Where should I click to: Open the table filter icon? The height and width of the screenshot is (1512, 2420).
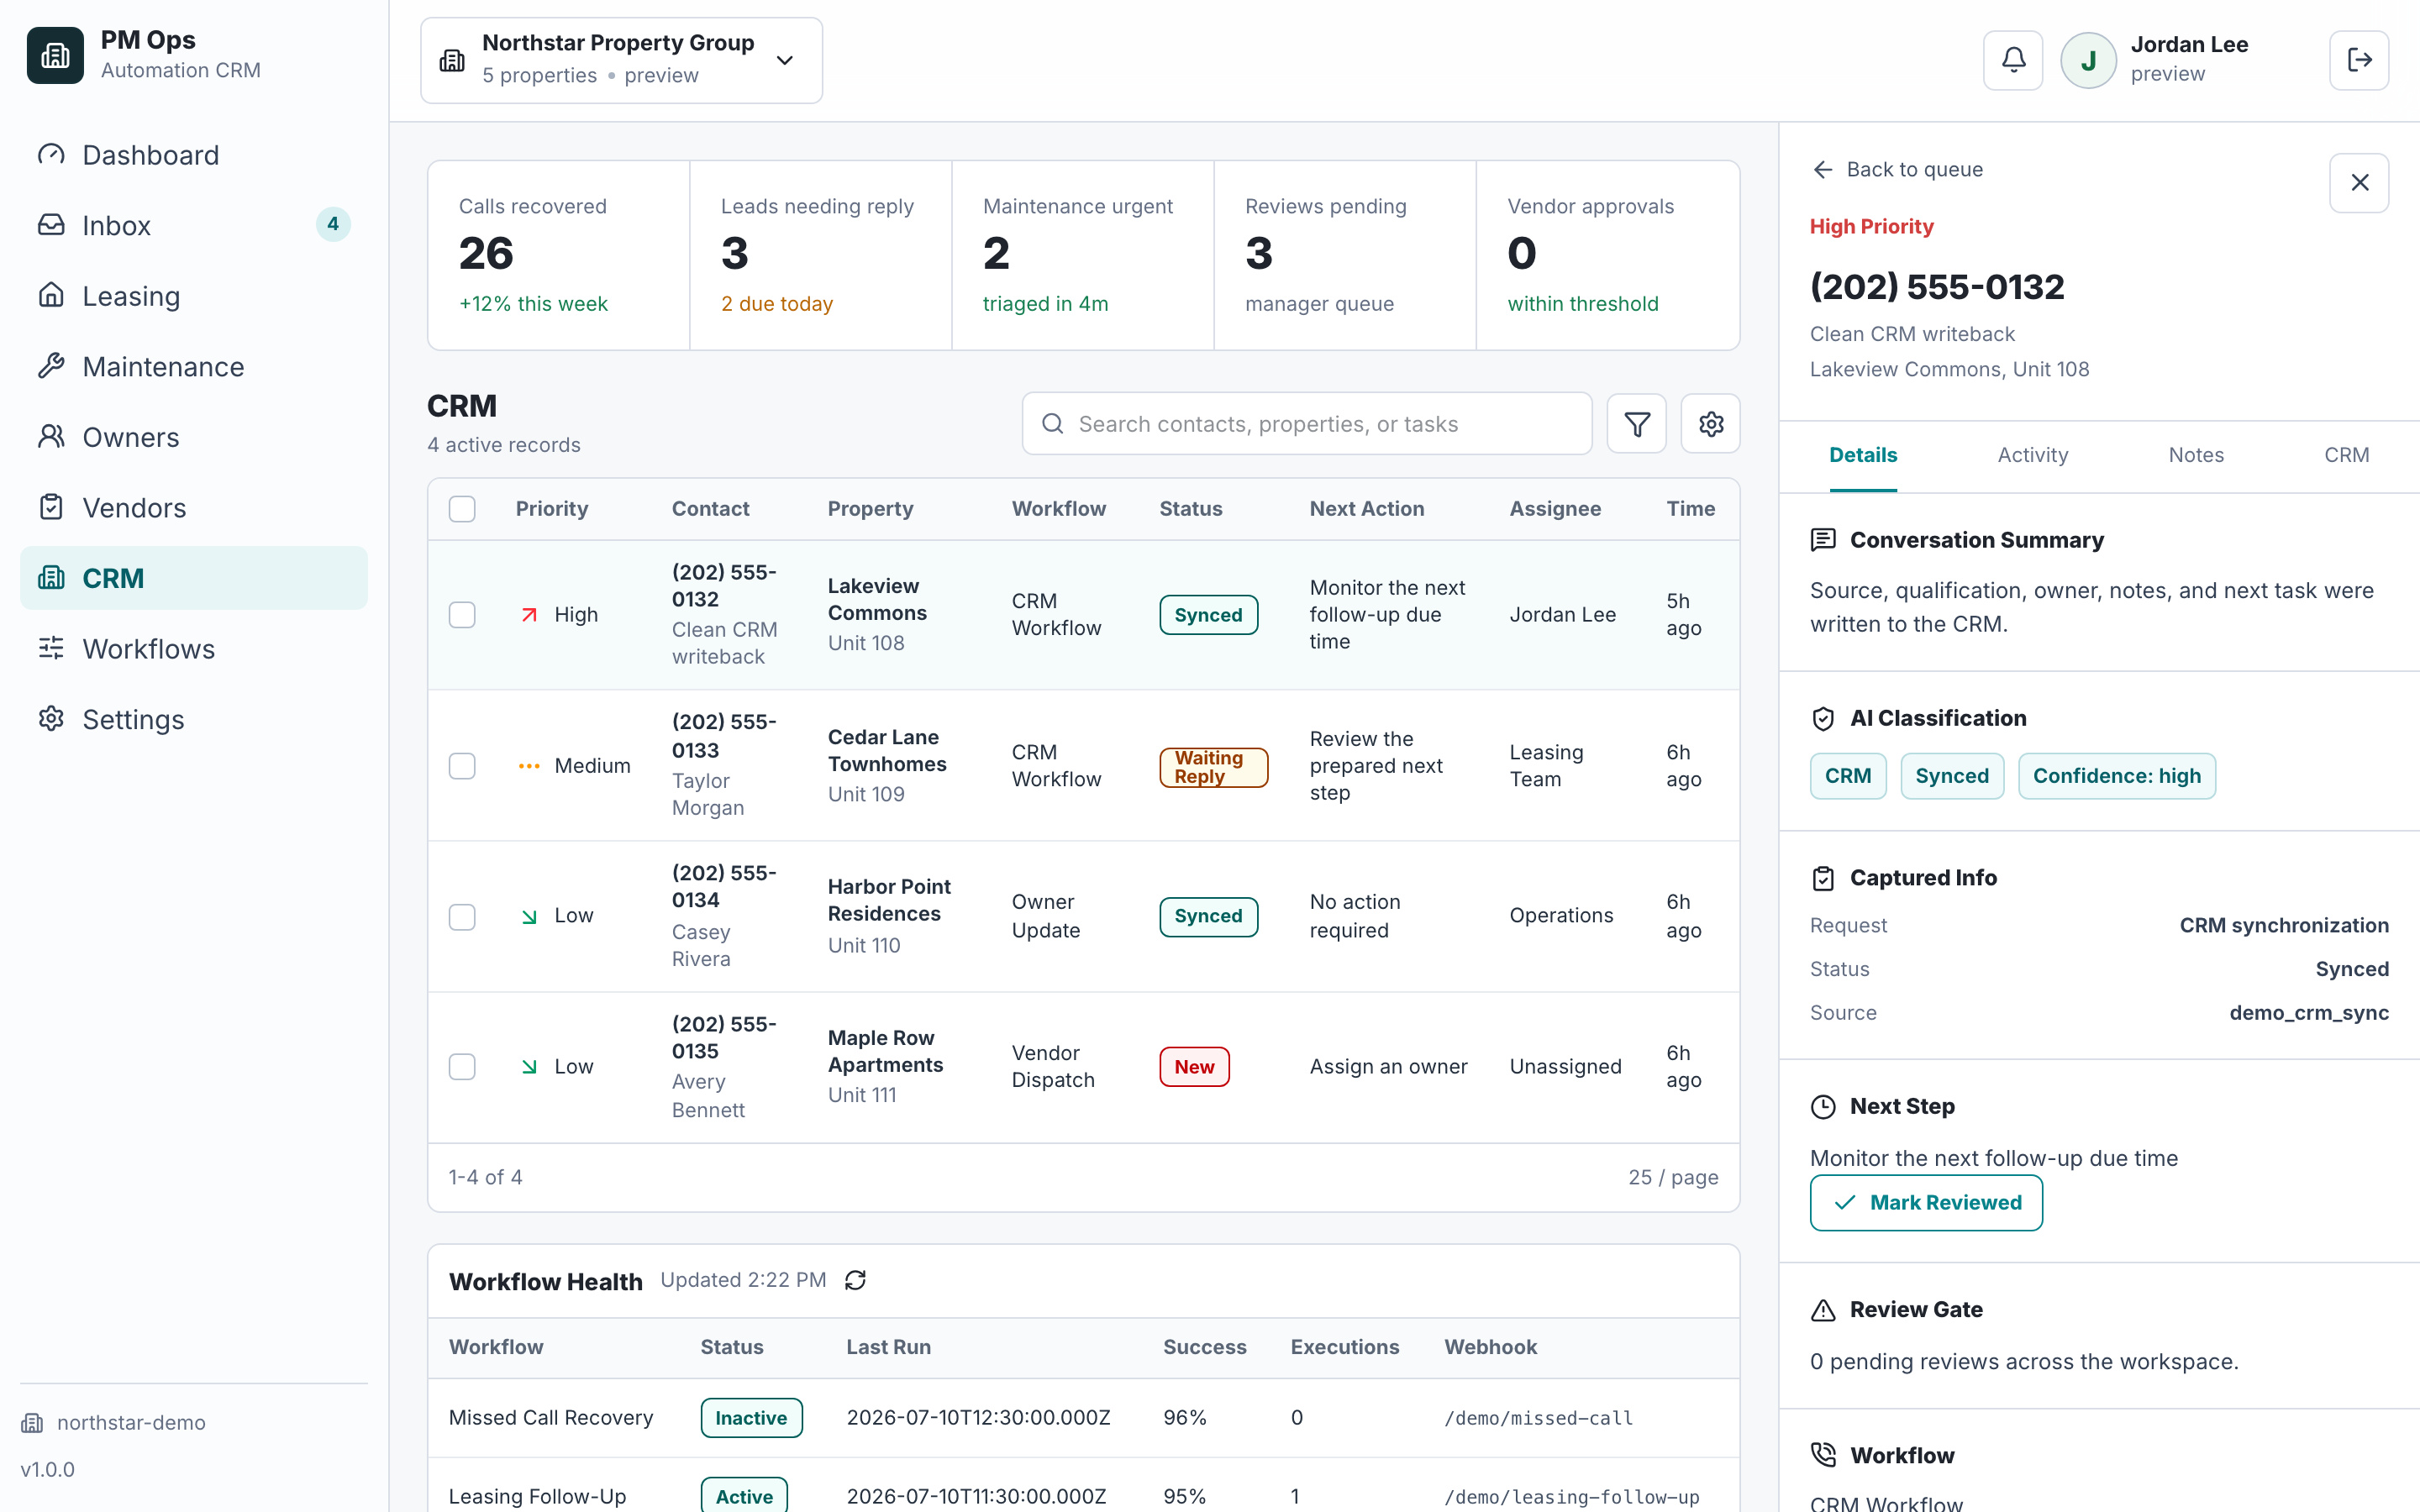pos(1637,424)
